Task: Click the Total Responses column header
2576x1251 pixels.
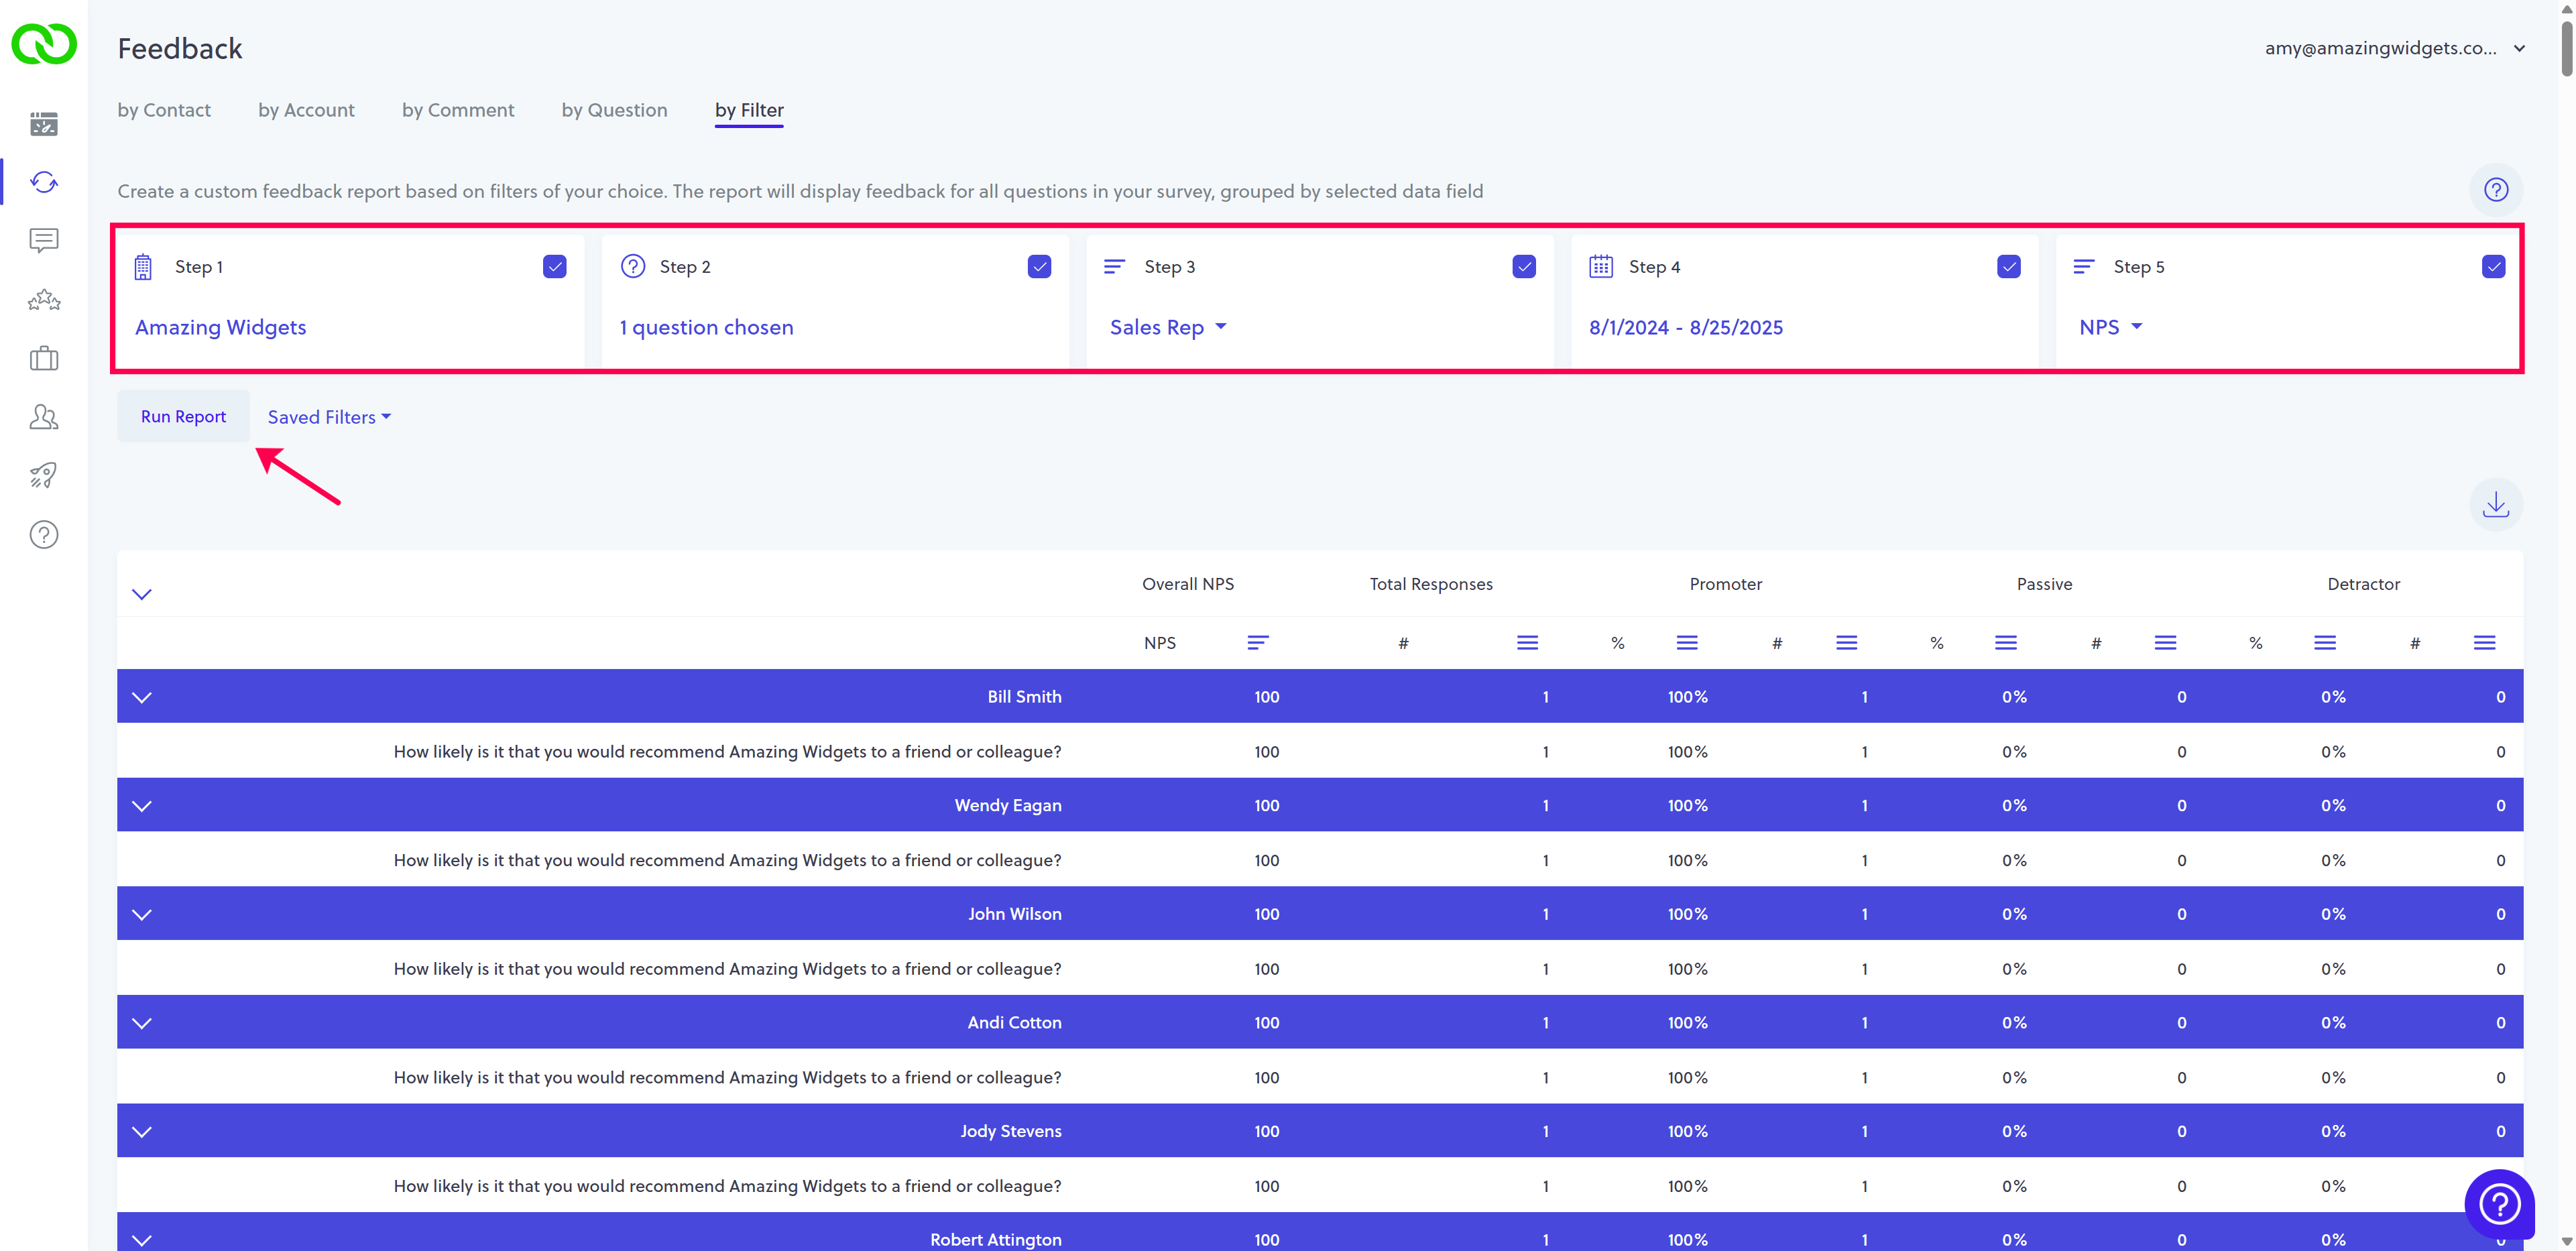Action: [x=1431, y=584]
